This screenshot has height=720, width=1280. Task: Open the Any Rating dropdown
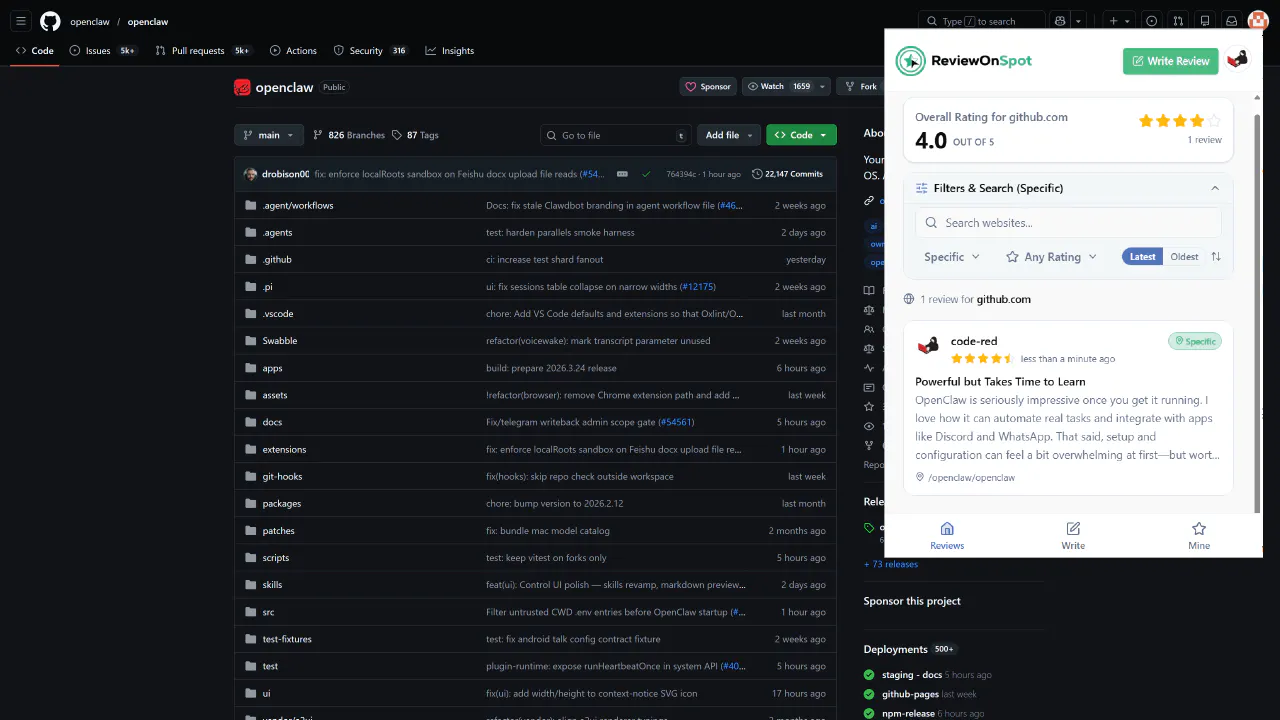1051,257
